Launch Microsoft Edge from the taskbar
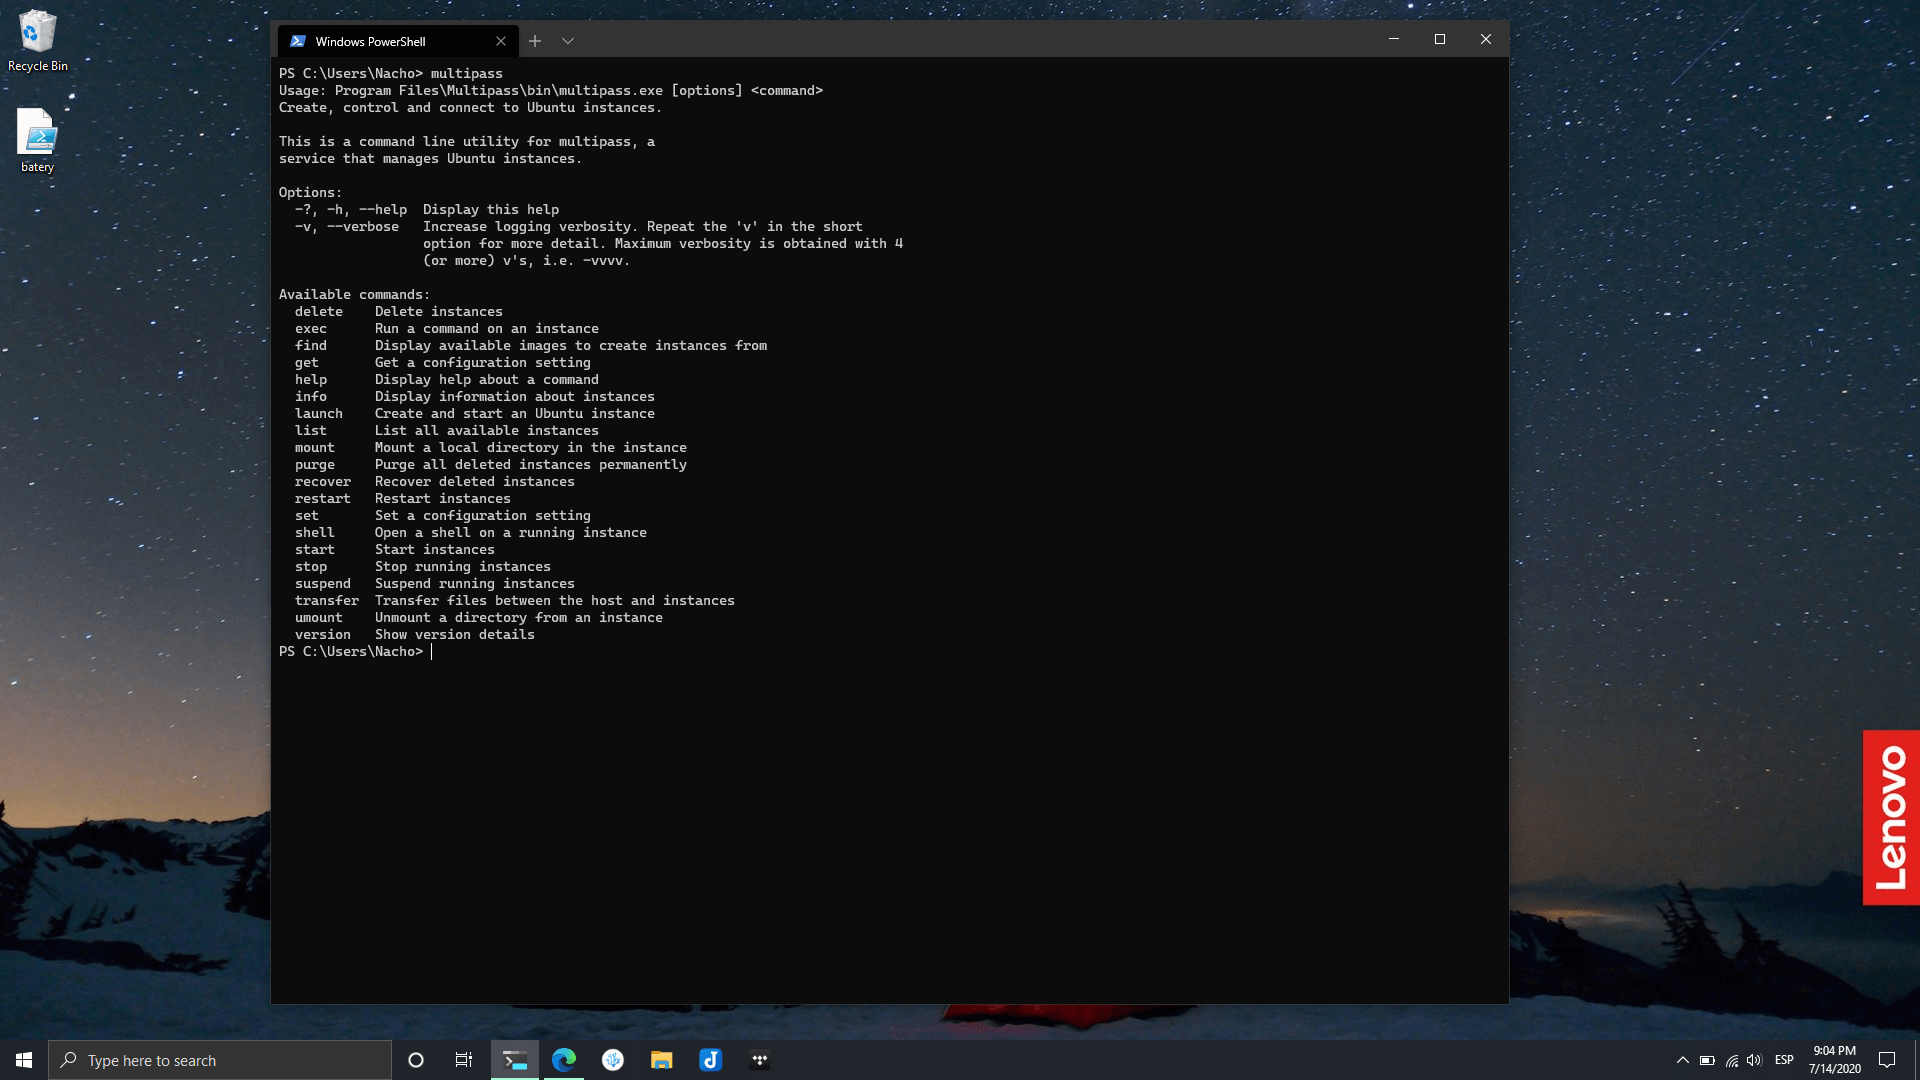 564,1060
